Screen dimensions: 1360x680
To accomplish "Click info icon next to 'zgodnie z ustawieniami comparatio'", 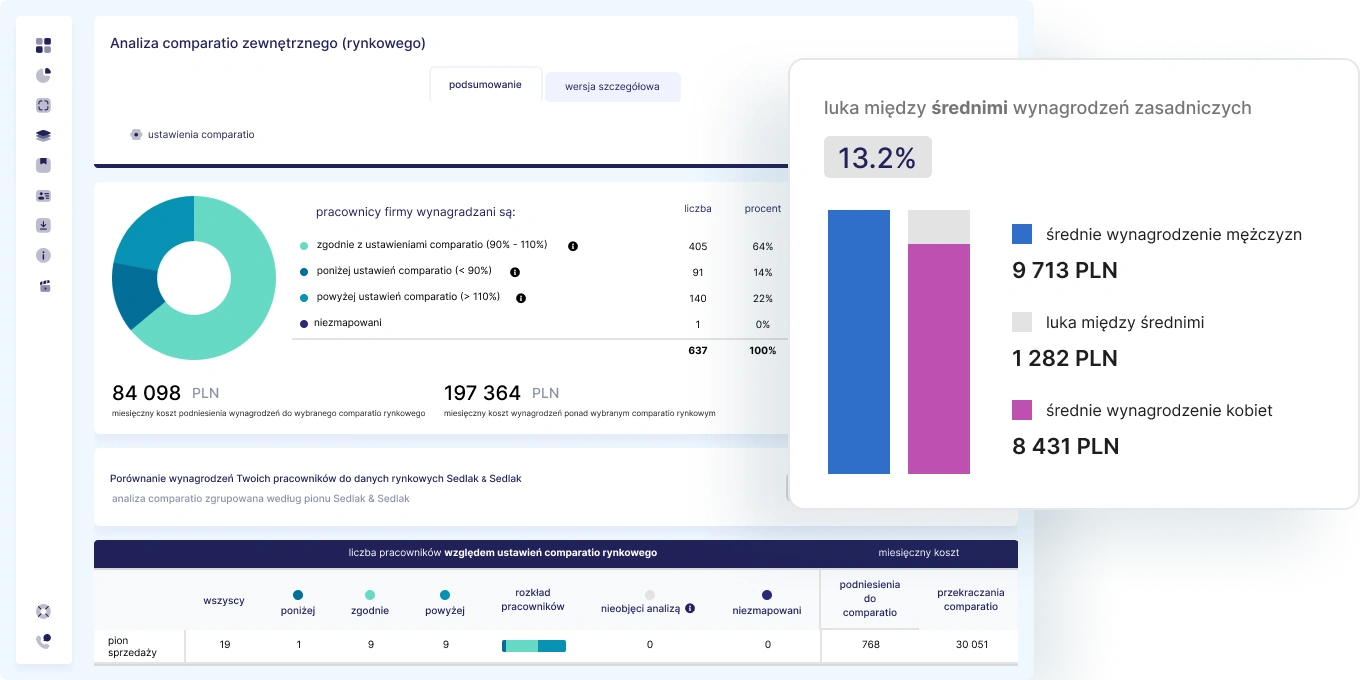I will [x=573, y=245].
